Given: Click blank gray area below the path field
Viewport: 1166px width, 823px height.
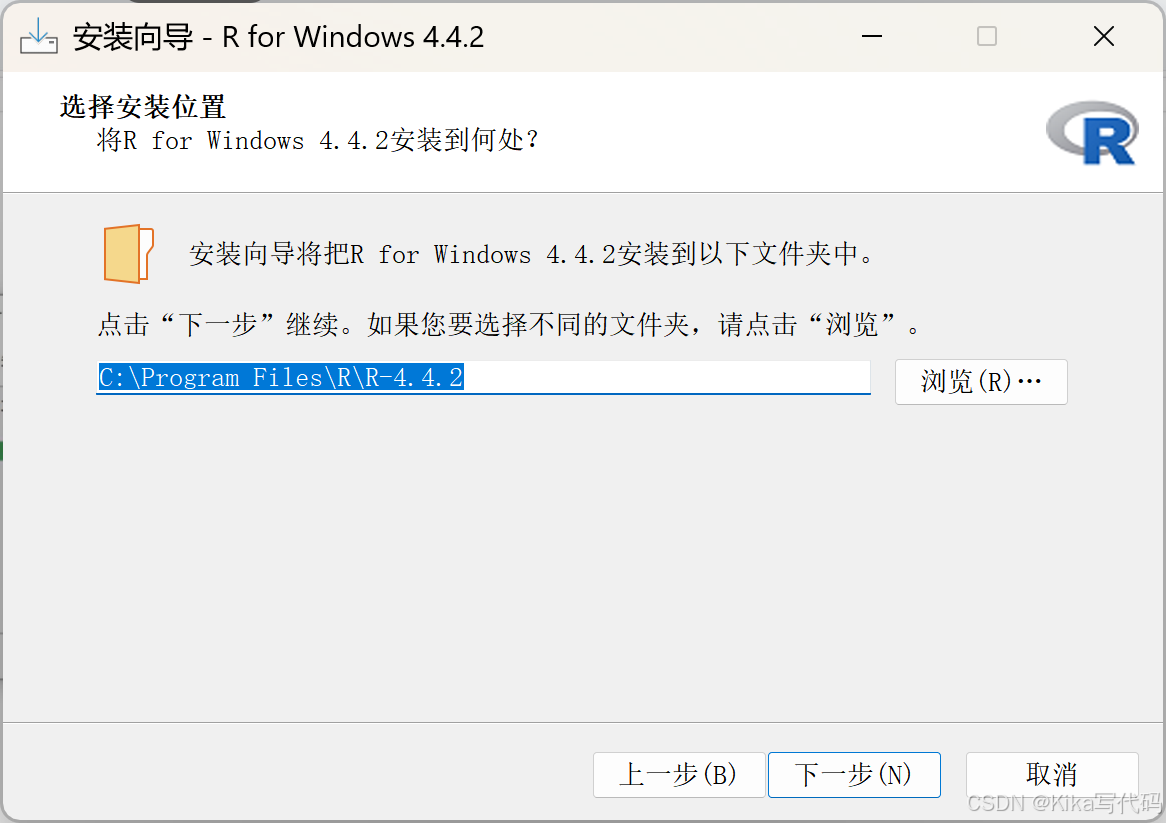Looking at the screenshot, I should click(x=580, y=558).
